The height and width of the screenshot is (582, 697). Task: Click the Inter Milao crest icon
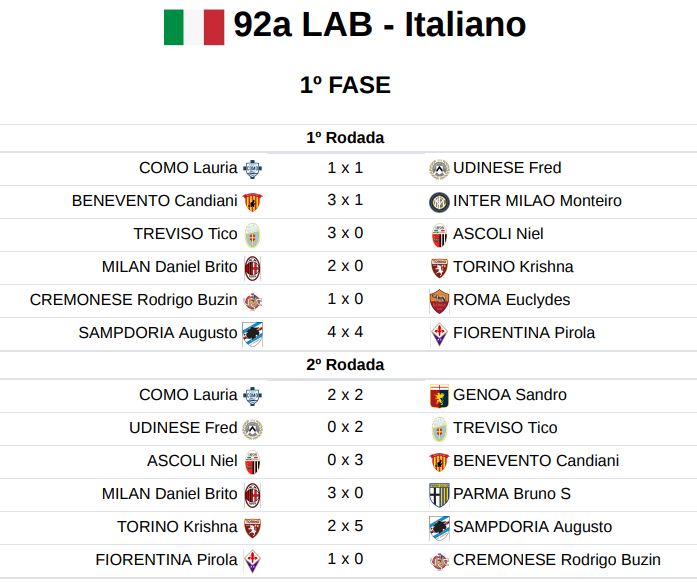(439, 201)
